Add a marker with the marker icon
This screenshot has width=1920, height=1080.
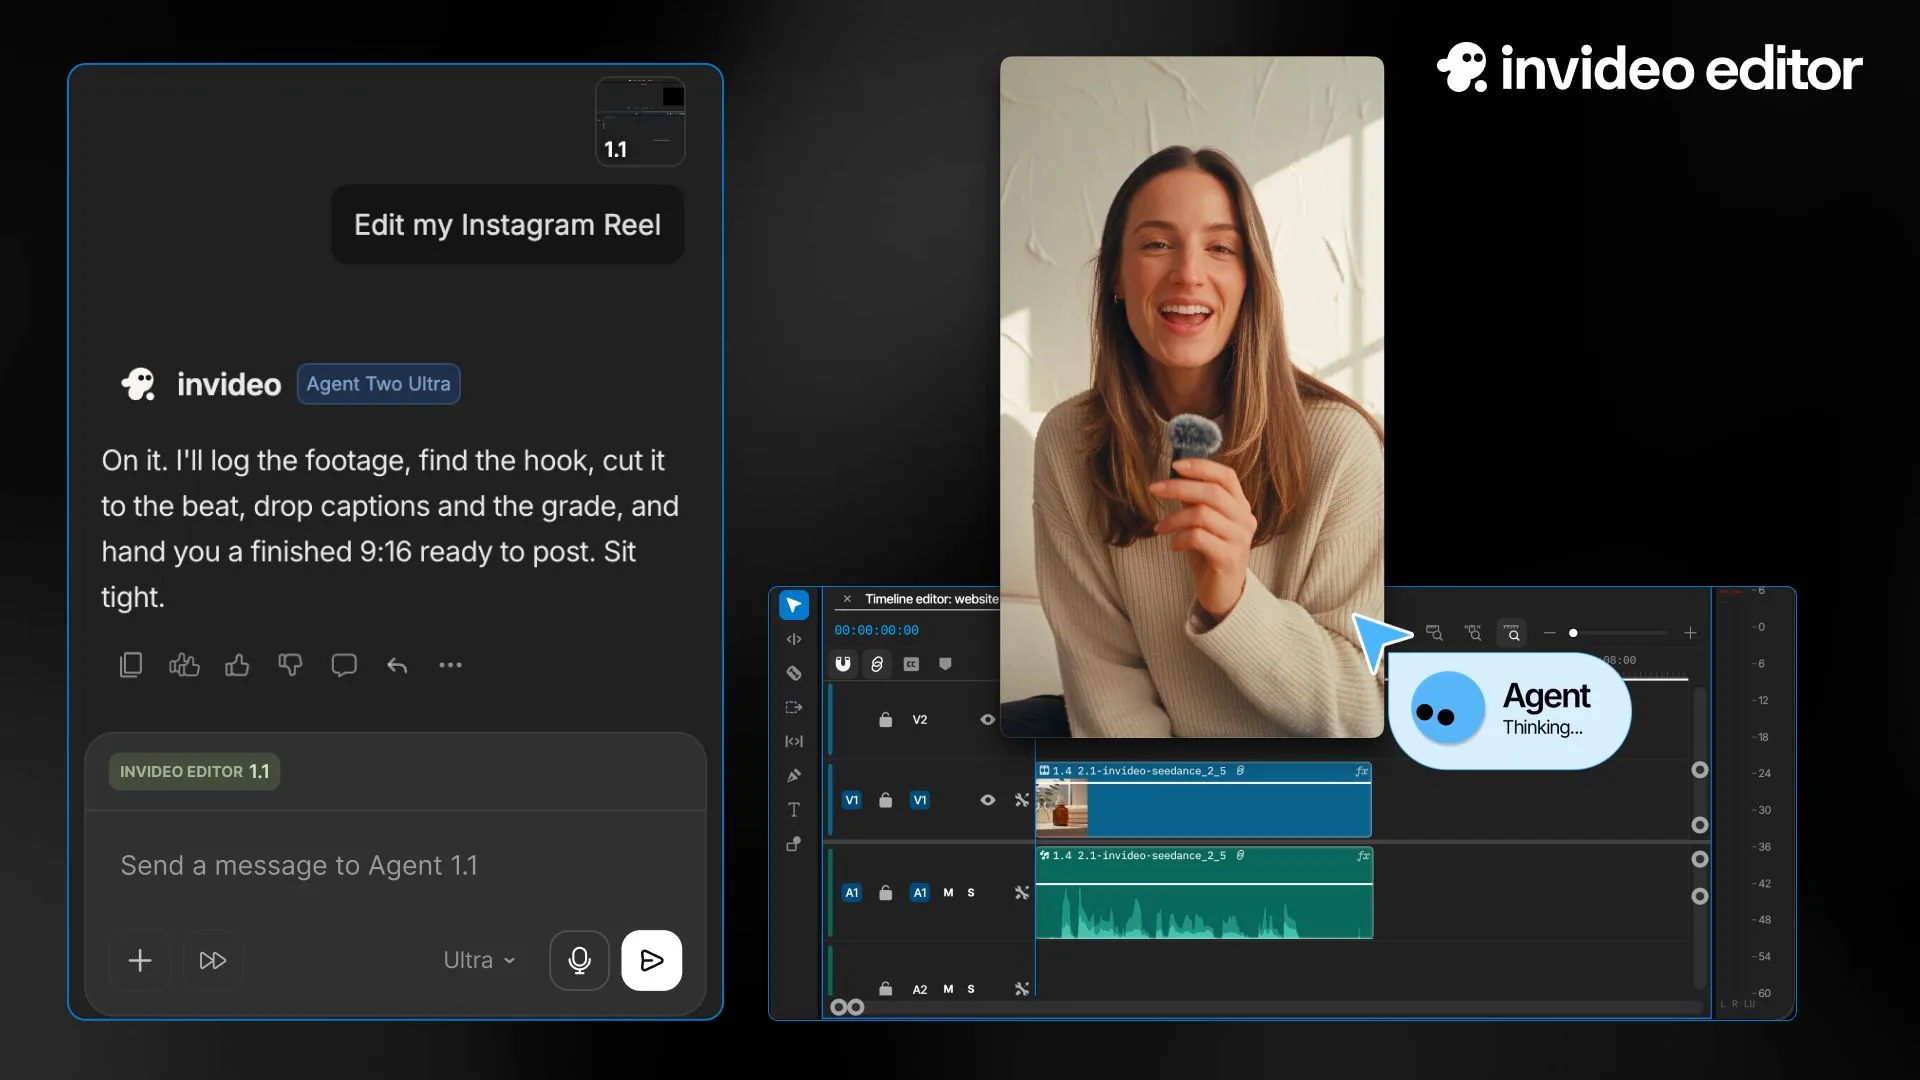point(945,664)
